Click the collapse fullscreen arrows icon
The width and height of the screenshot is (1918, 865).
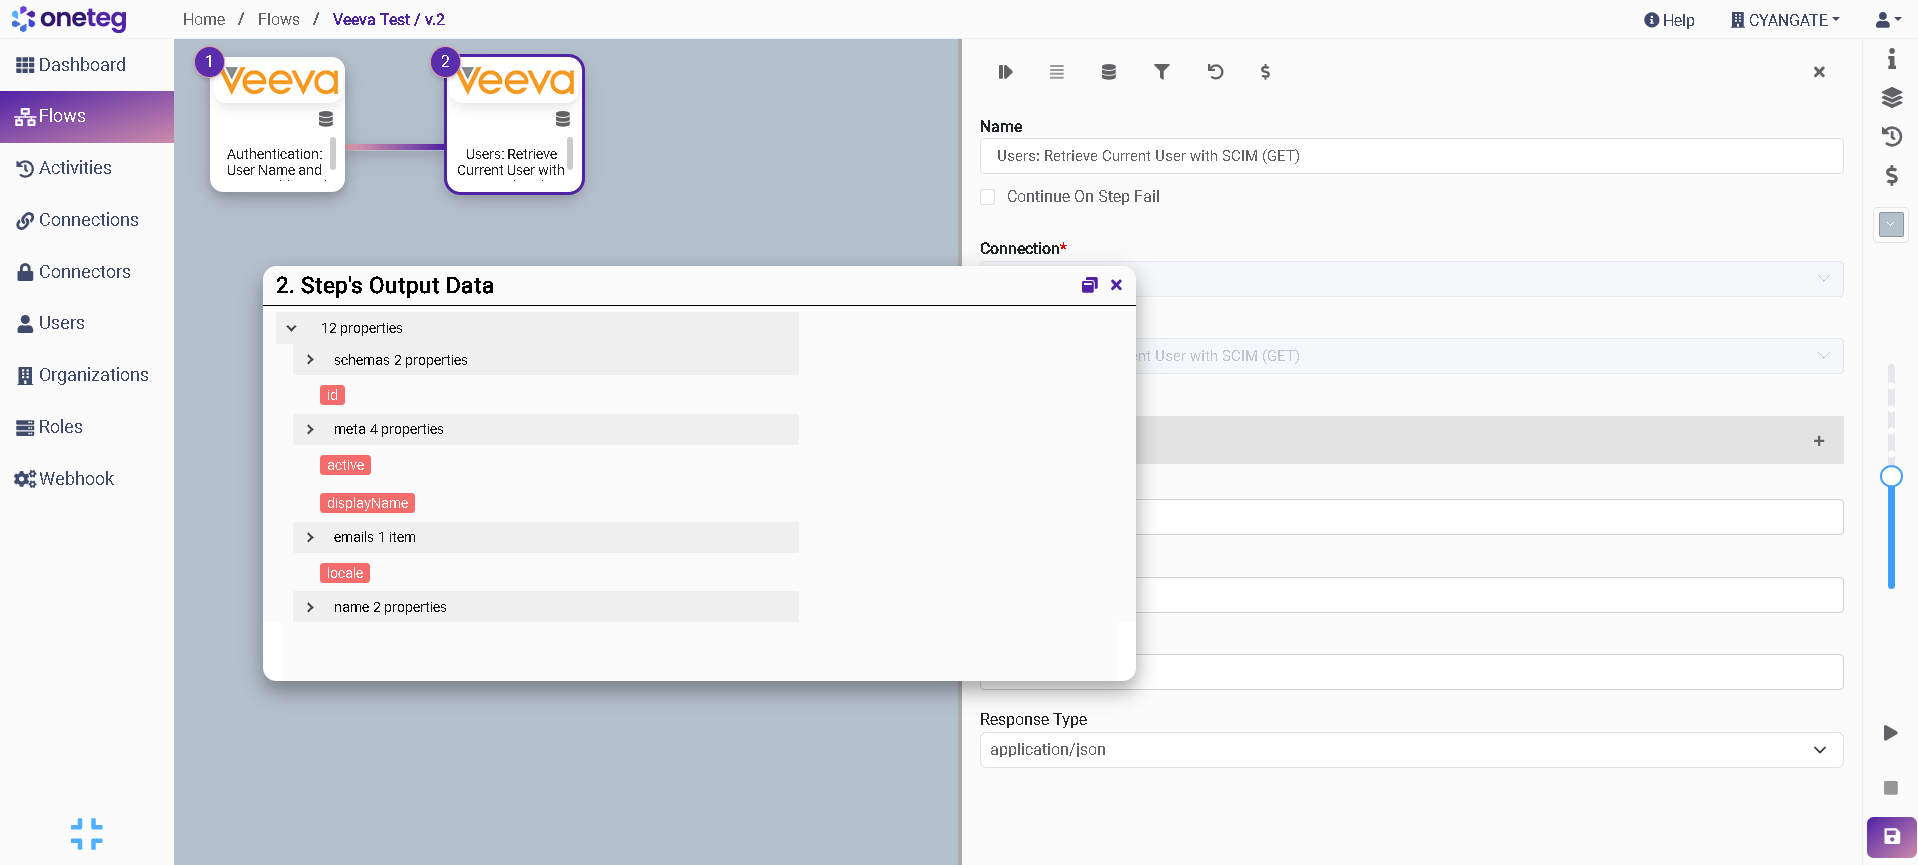click(87, 834)
